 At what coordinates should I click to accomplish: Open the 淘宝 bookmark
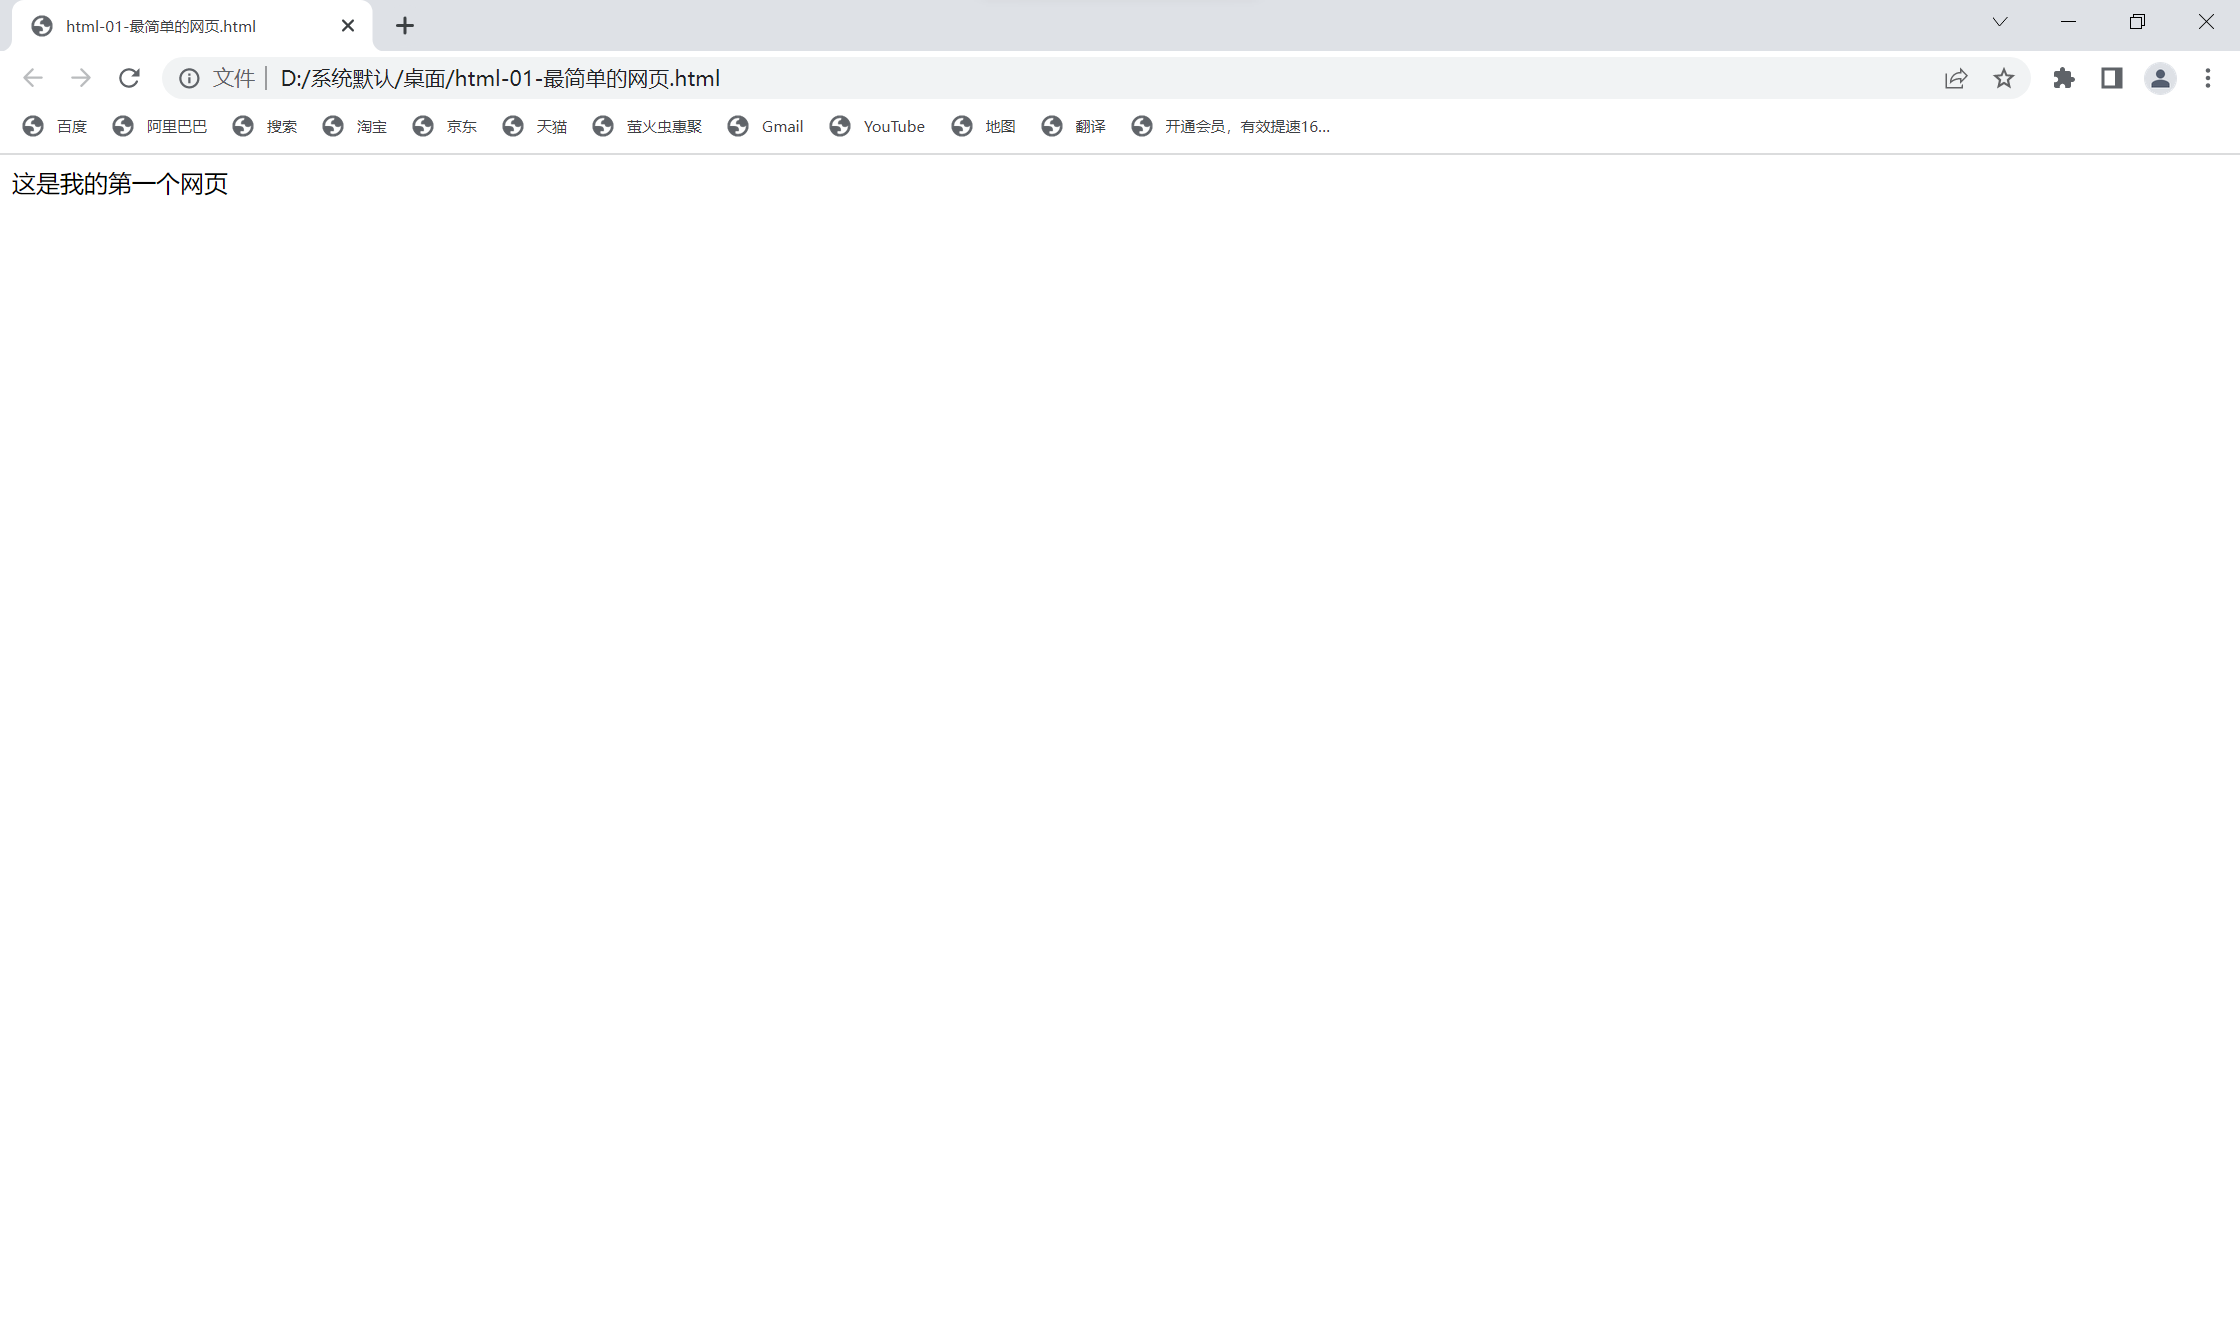(x=355, y=126)
